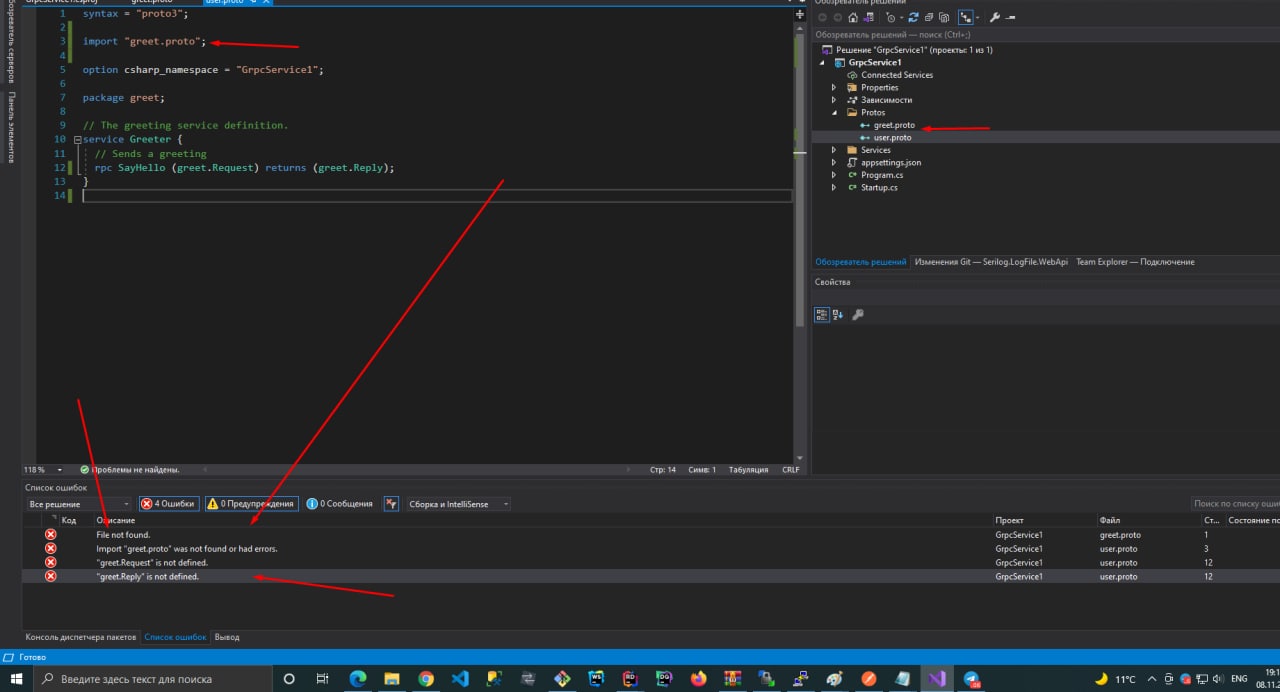Click the ENG language indicator in tray
This screenshot has width=1280, height=692.
click(x=1239, y=679)
